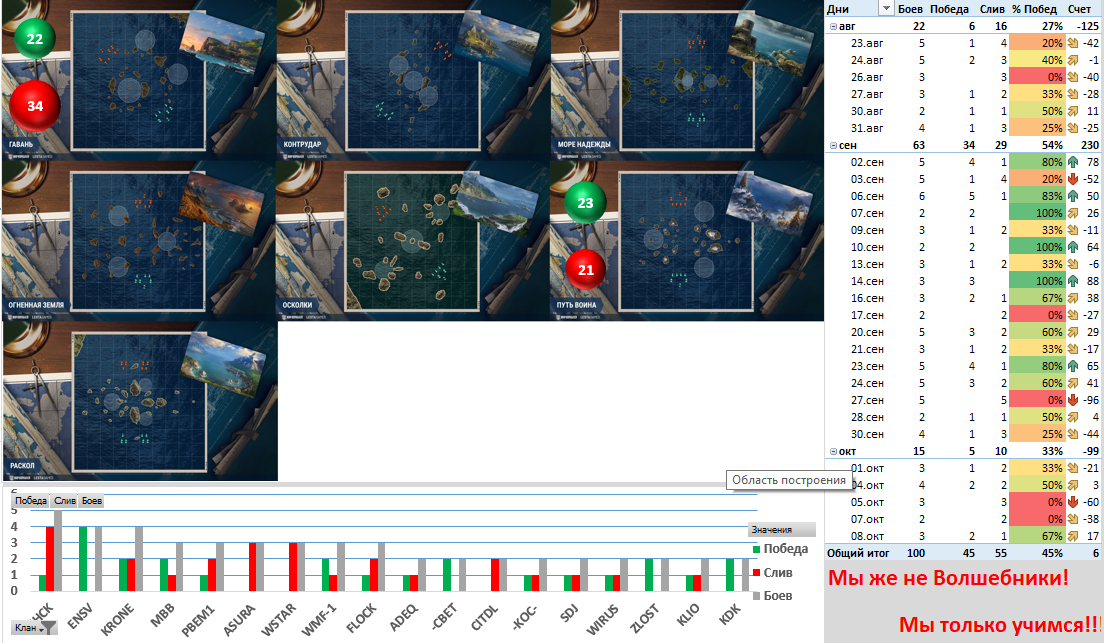Image resolution: width=1104 pixels, height=643 pixels.
Task: Click the green ball showing 22
Action: pos(34,39)
